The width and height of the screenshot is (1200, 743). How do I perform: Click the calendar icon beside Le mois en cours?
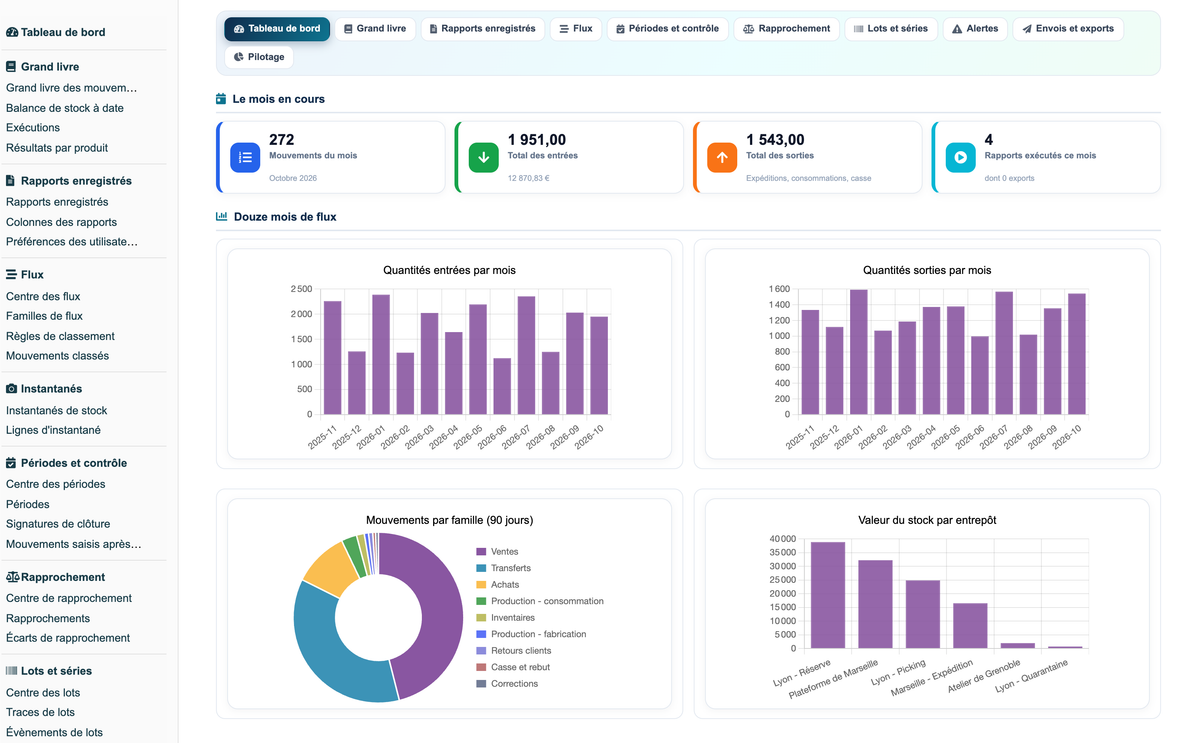point(221,99)
